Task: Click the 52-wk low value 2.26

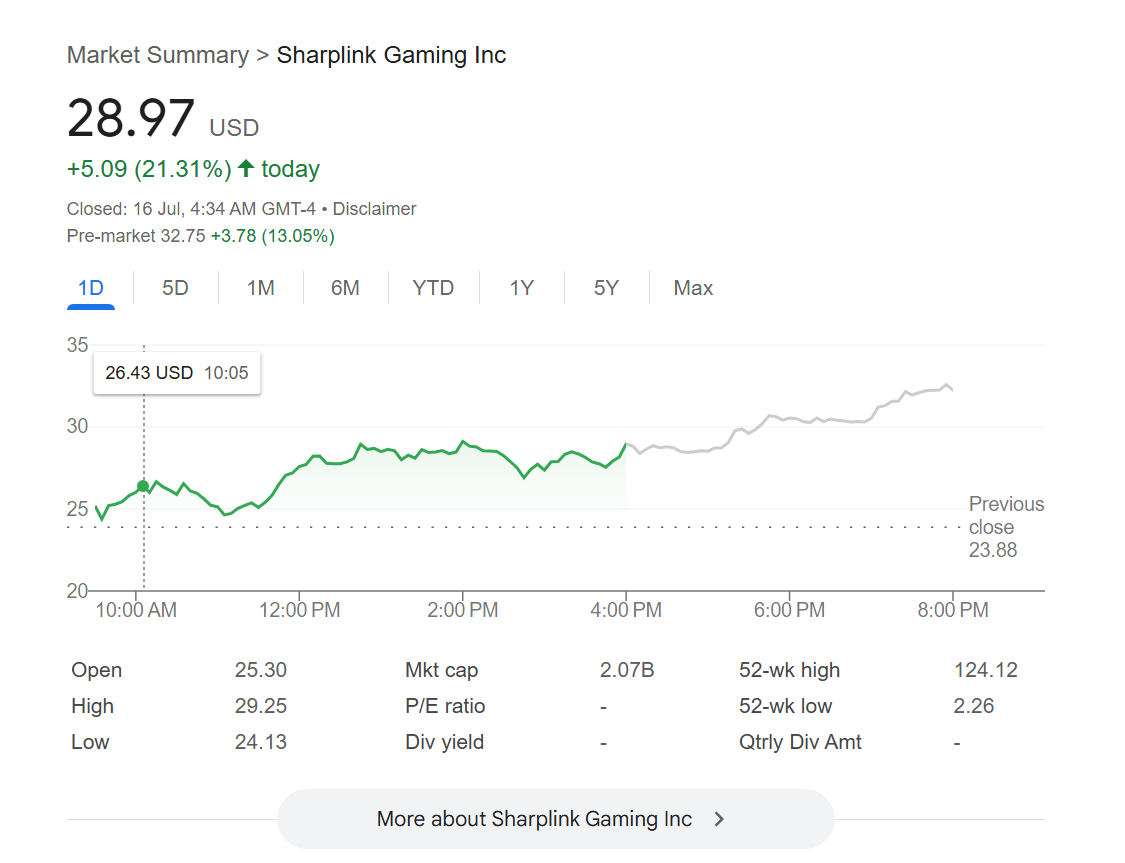Action: 974,705
